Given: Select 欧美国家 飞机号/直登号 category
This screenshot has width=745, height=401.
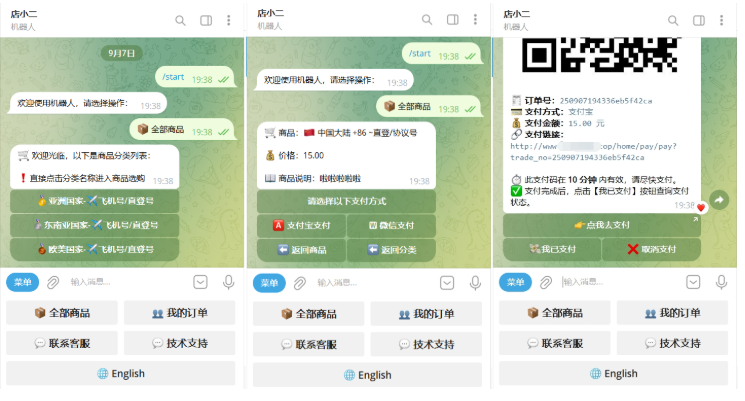Looking at the screenshot, I should (x=95, y=249).
